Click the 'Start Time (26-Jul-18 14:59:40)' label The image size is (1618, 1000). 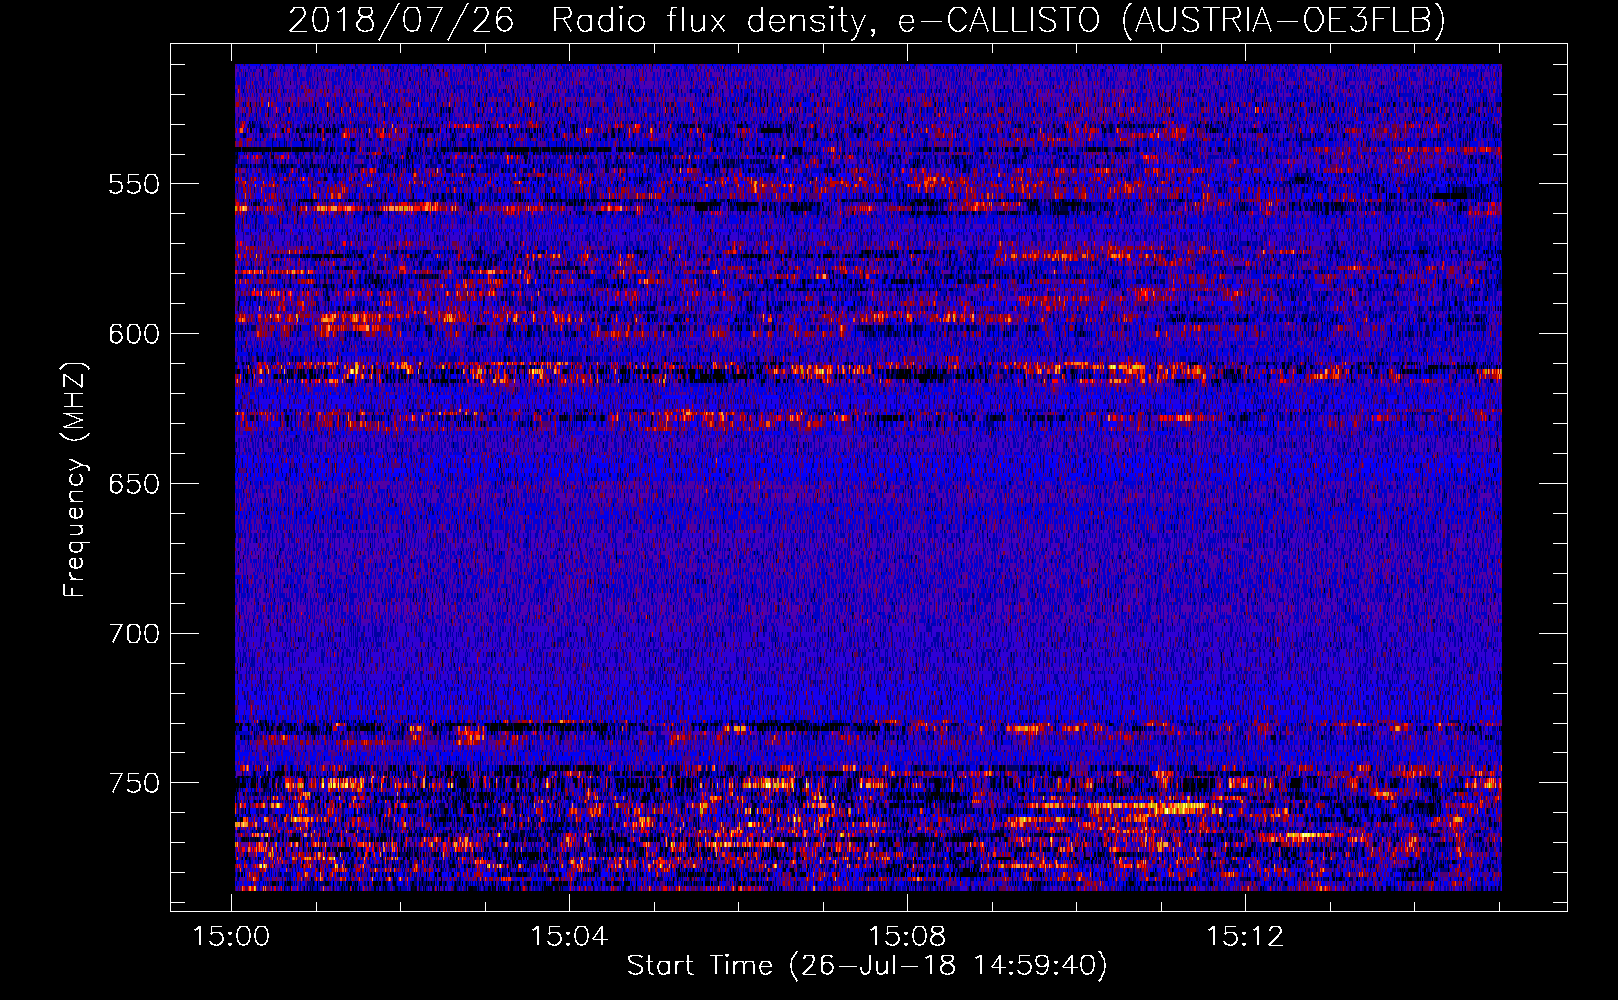pyautogui.click(x=867, y=966)
